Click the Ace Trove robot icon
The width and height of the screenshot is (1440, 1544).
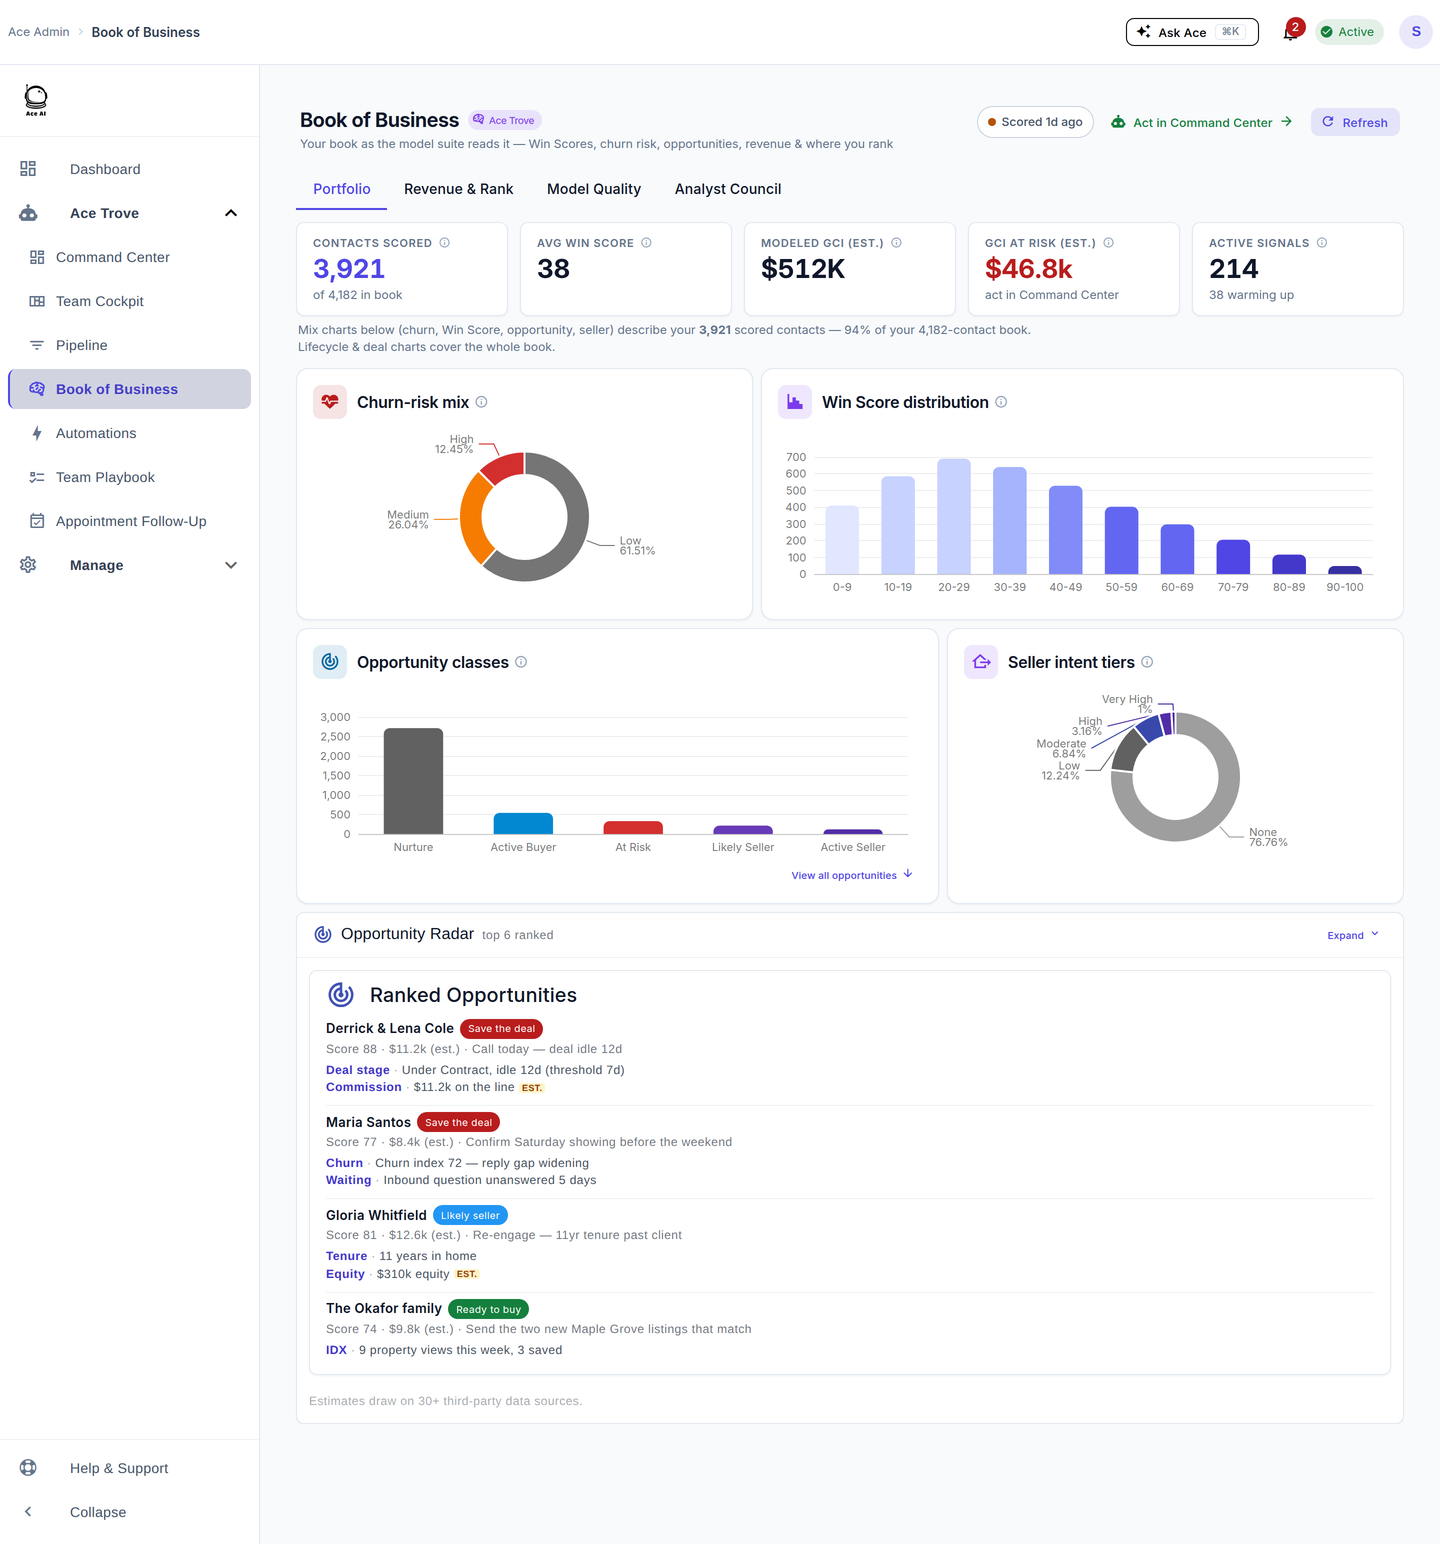28,213
